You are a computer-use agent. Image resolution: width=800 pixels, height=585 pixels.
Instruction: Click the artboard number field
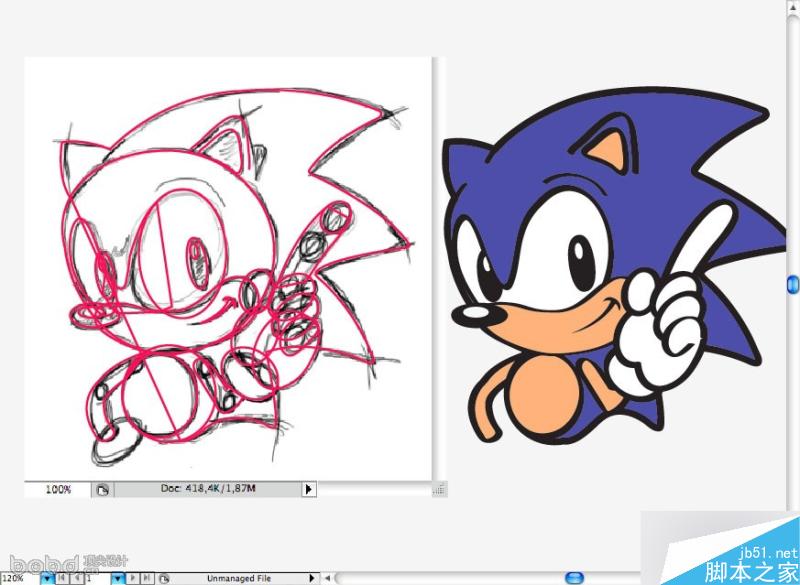coord(98,579)
